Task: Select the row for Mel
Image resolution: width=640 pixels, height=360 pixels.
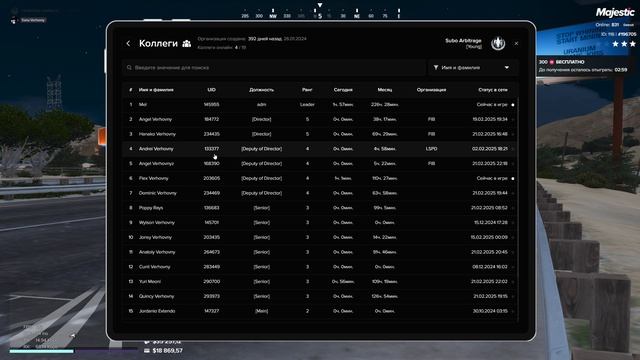Action: tap(320, 104)
